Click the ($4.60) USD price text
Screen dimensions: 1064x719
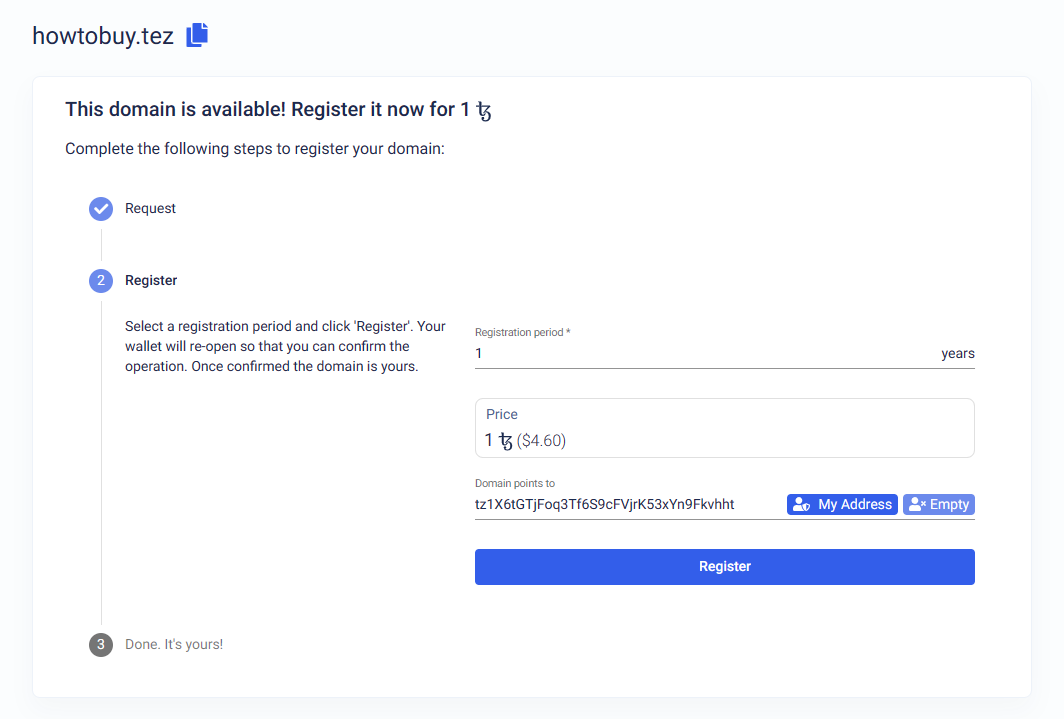541,441
